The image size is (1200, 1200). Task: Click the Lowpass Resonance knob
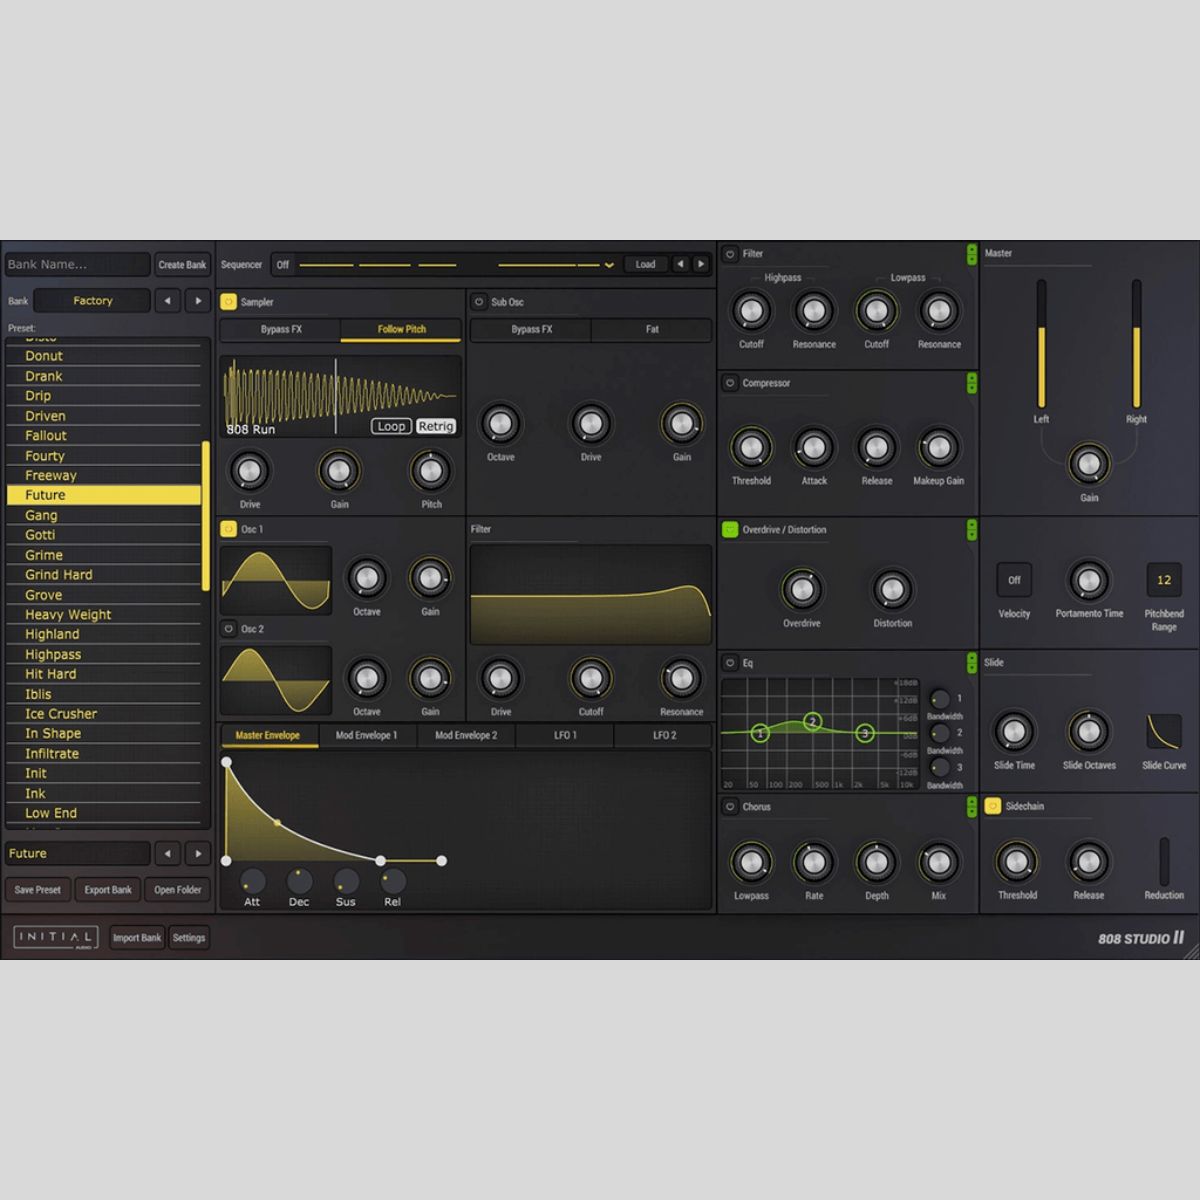point(939,311)
